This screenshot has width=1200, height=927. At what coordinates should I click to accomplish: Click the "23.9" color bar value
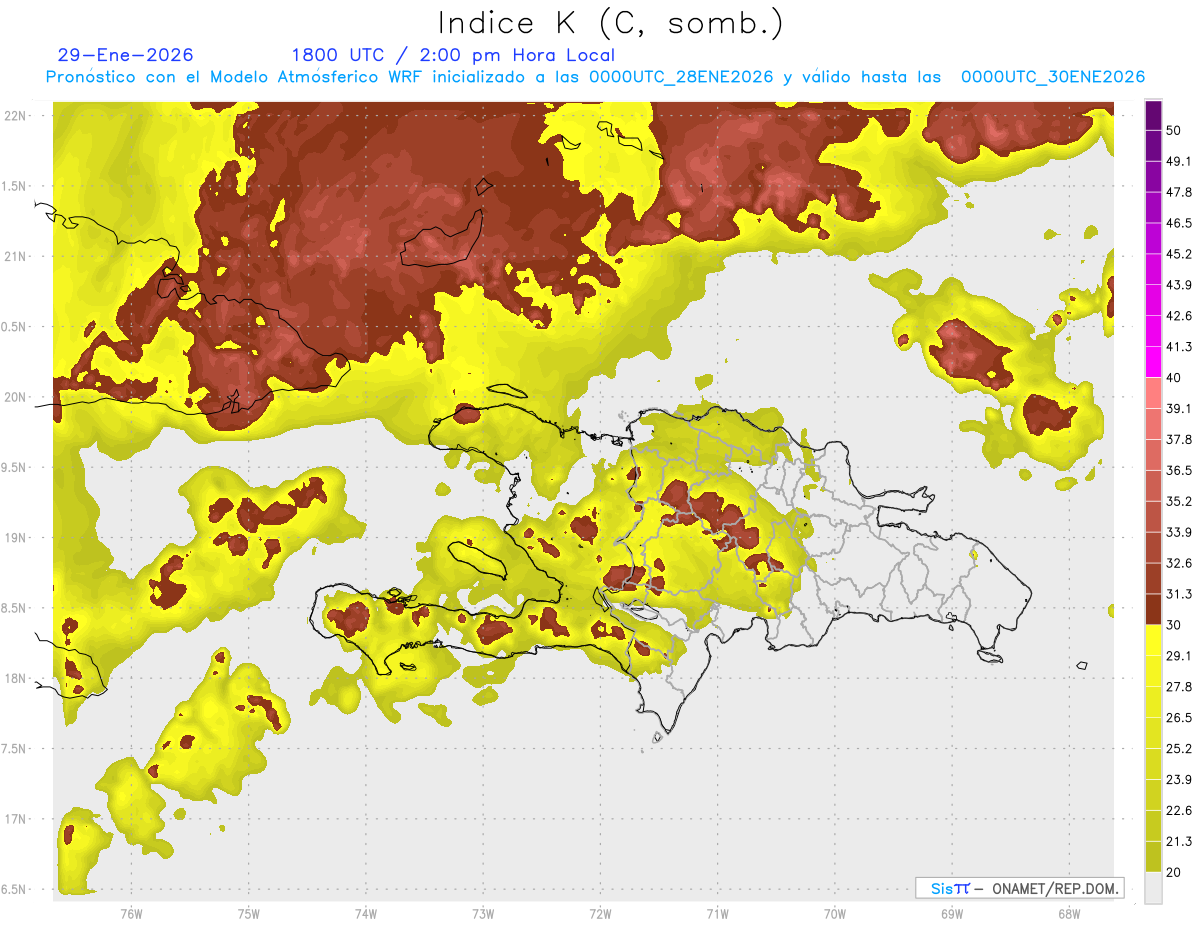(1179, 780)
